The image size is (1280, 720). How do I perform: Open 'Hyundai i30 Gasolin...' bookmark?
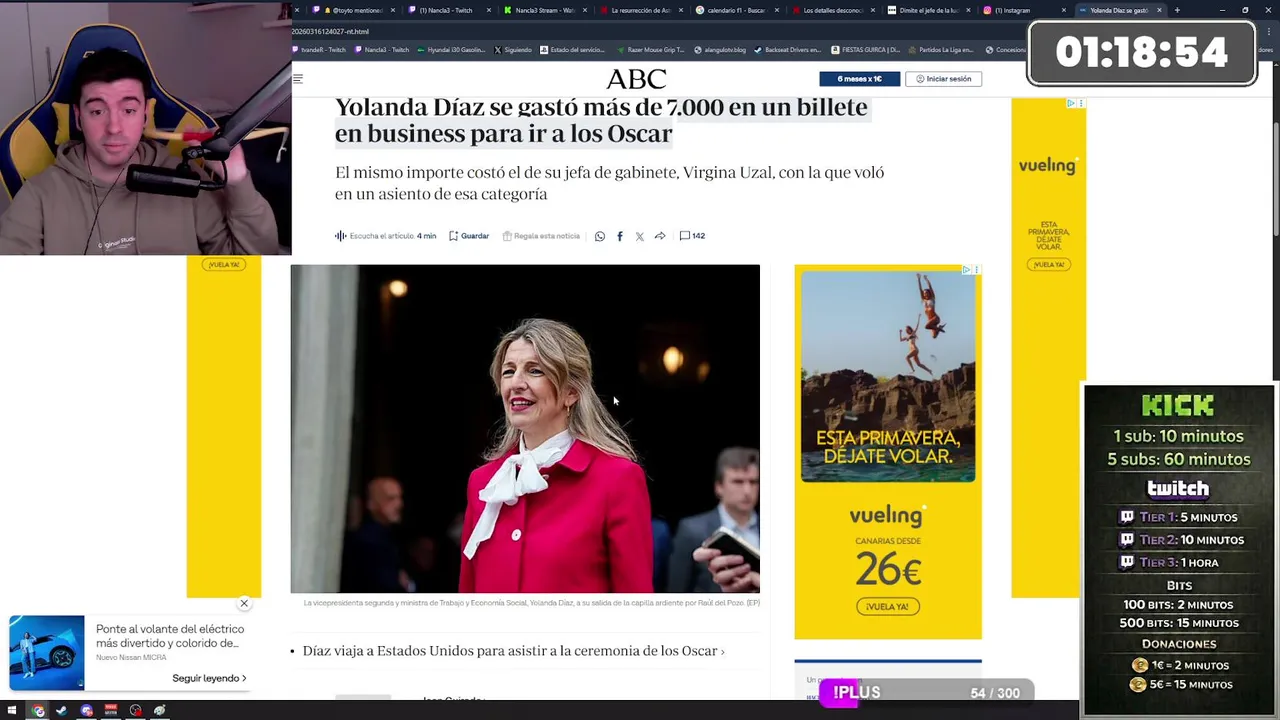(451, 50)
